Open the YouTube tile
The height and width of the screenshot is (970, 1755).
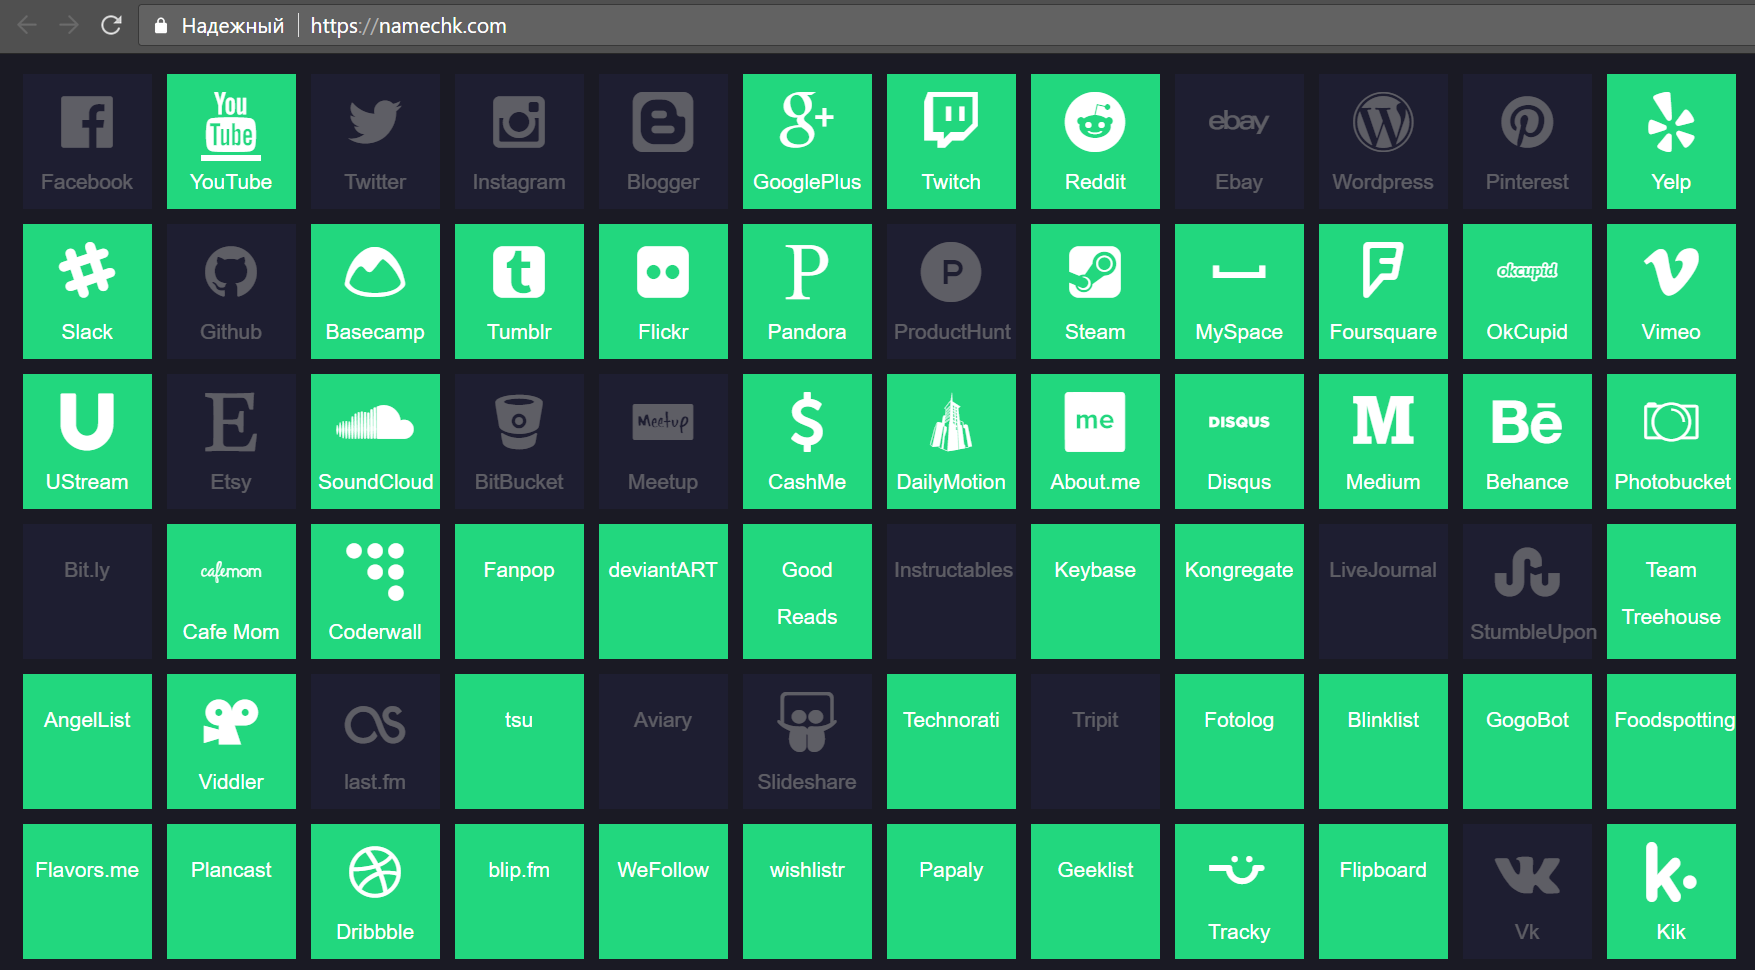coord(231,141)
